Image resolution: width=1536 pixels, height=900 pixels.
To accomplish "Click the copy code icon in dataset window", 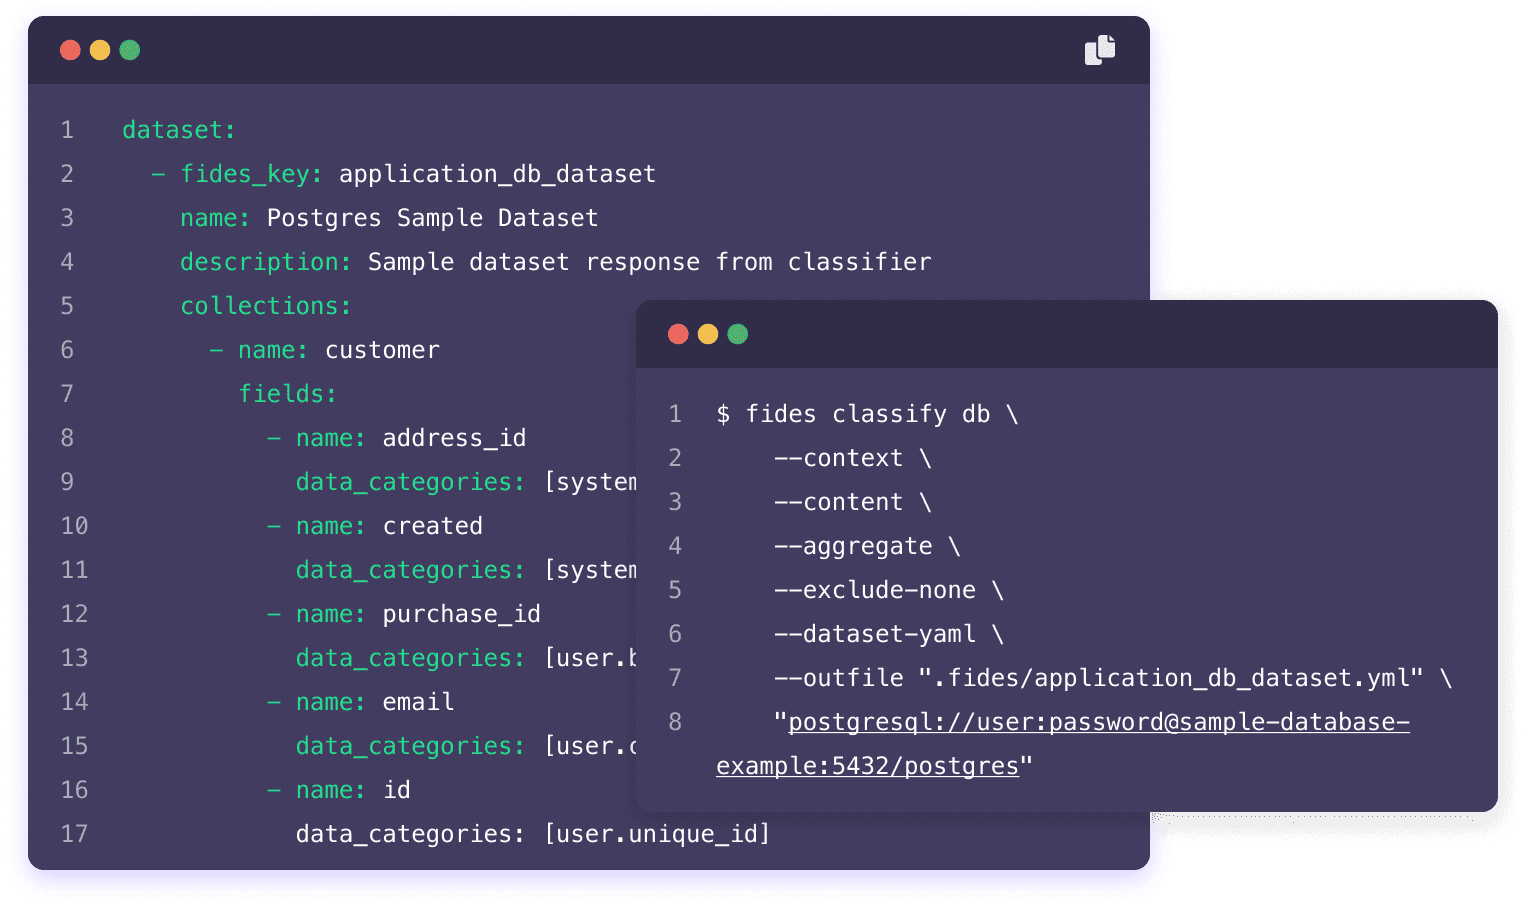I will 1100,50.
